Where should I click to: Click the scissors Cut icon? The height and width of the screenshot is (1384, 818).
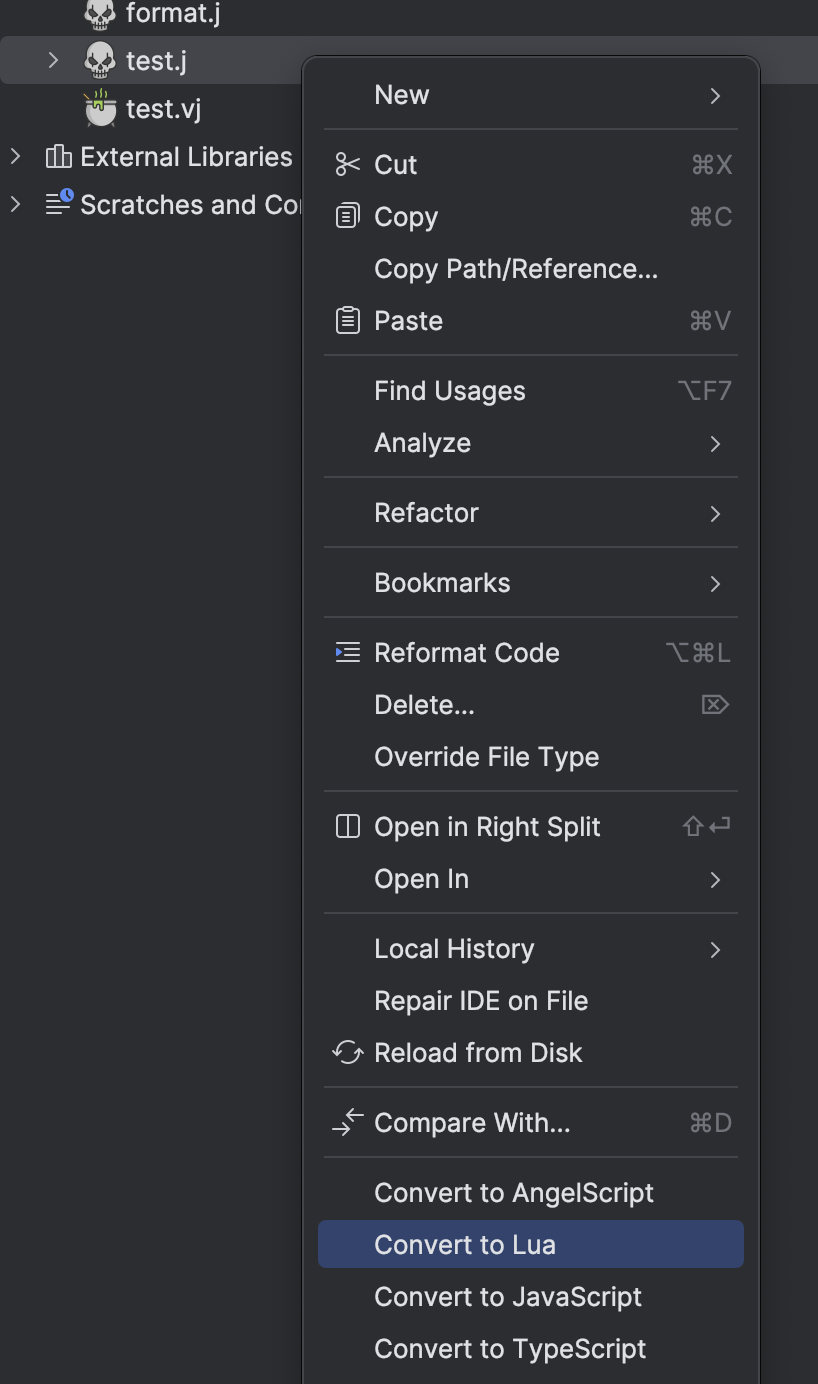pos(347,165)
